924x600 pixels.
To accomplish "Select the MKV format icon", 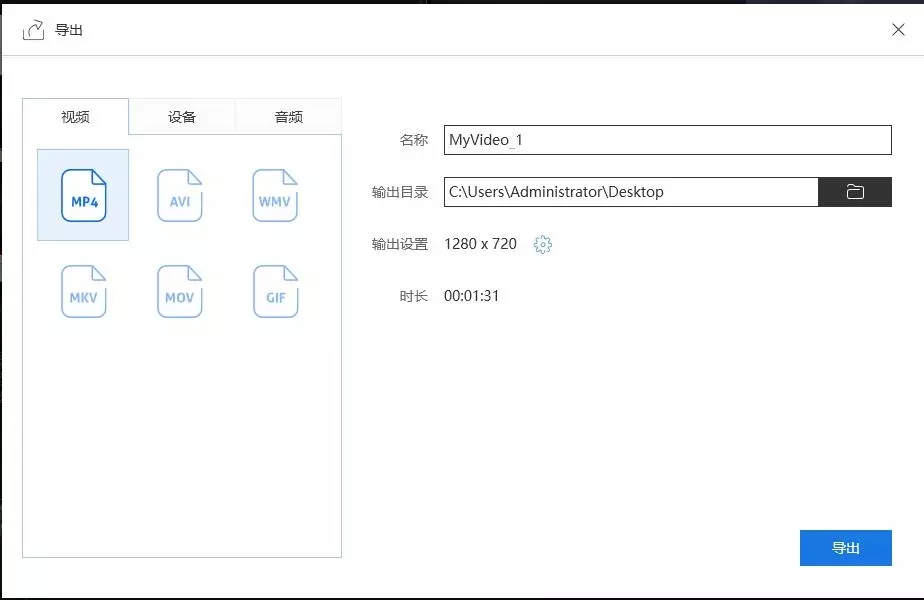I will 84,291.
